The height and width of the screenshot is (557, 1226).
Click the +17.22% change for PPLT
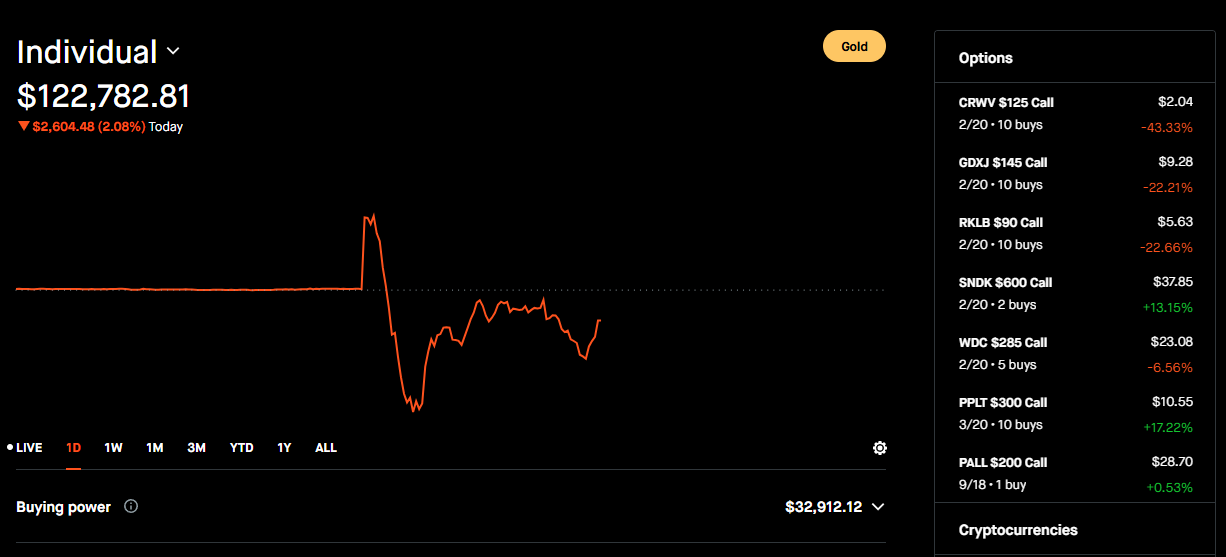tap(1167, 428)
